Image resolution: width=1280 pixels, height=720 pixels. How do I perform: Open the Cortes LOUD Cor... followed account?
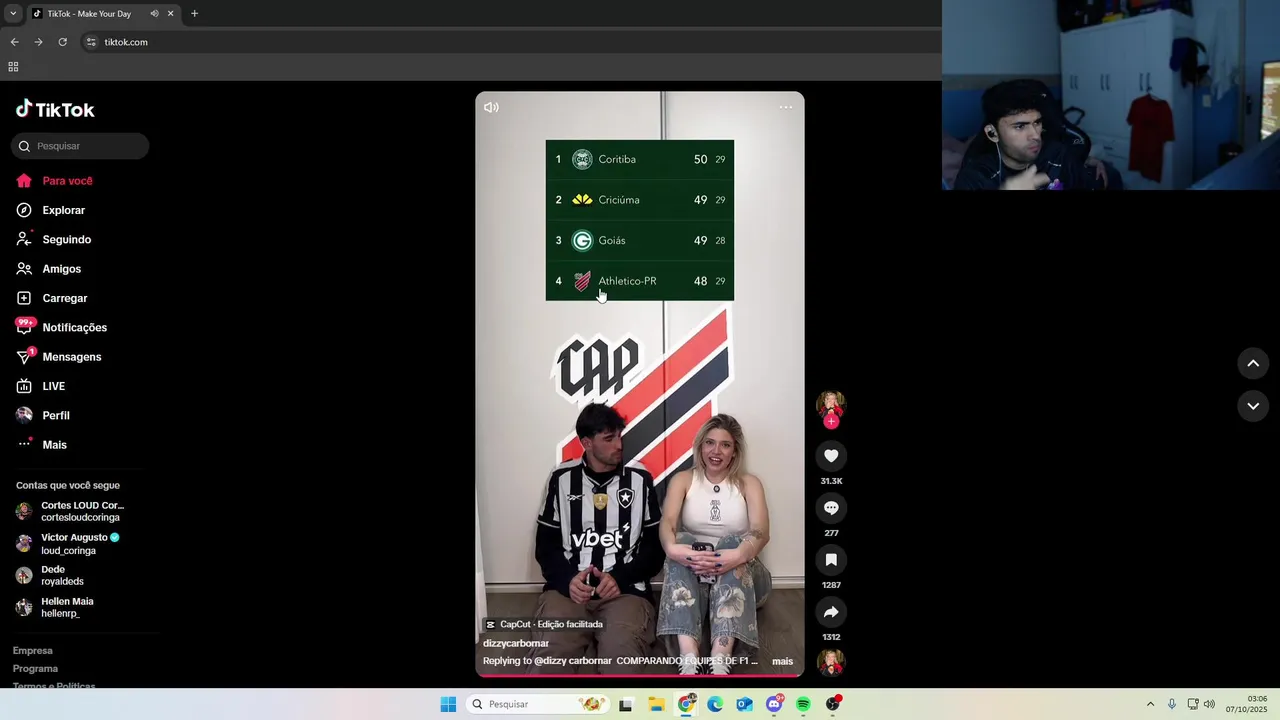click(71, 511)
